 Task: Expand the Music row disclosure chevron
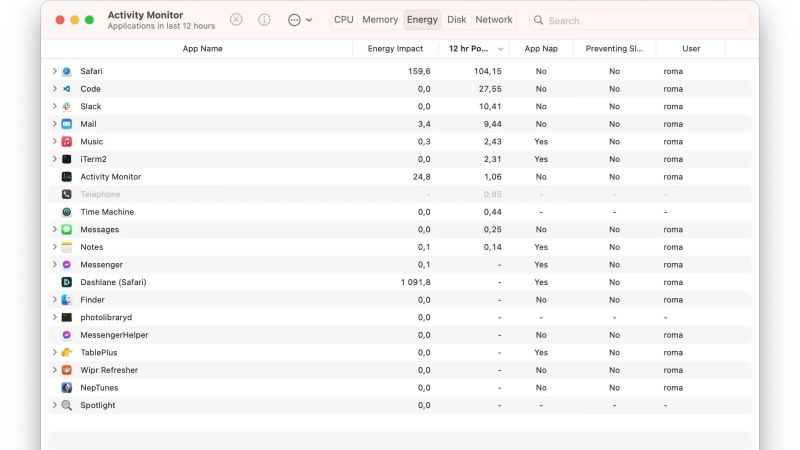tap(55, 141)
